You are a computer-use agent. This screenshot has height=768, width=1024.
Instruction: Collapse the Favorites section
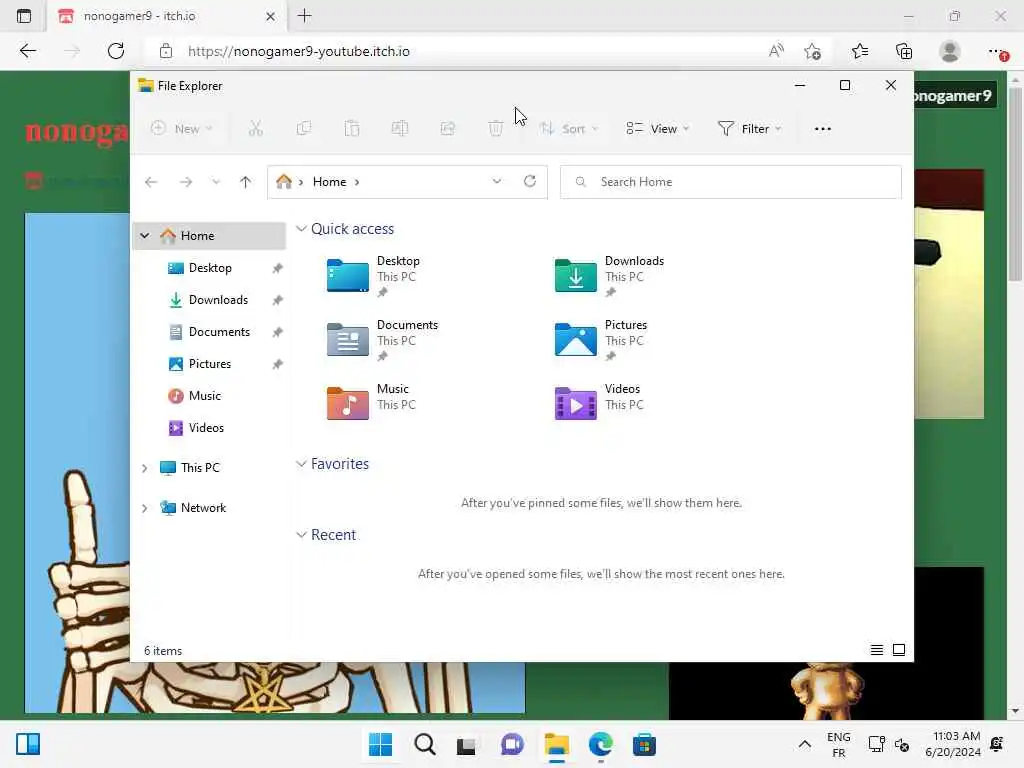pos(301,464)
